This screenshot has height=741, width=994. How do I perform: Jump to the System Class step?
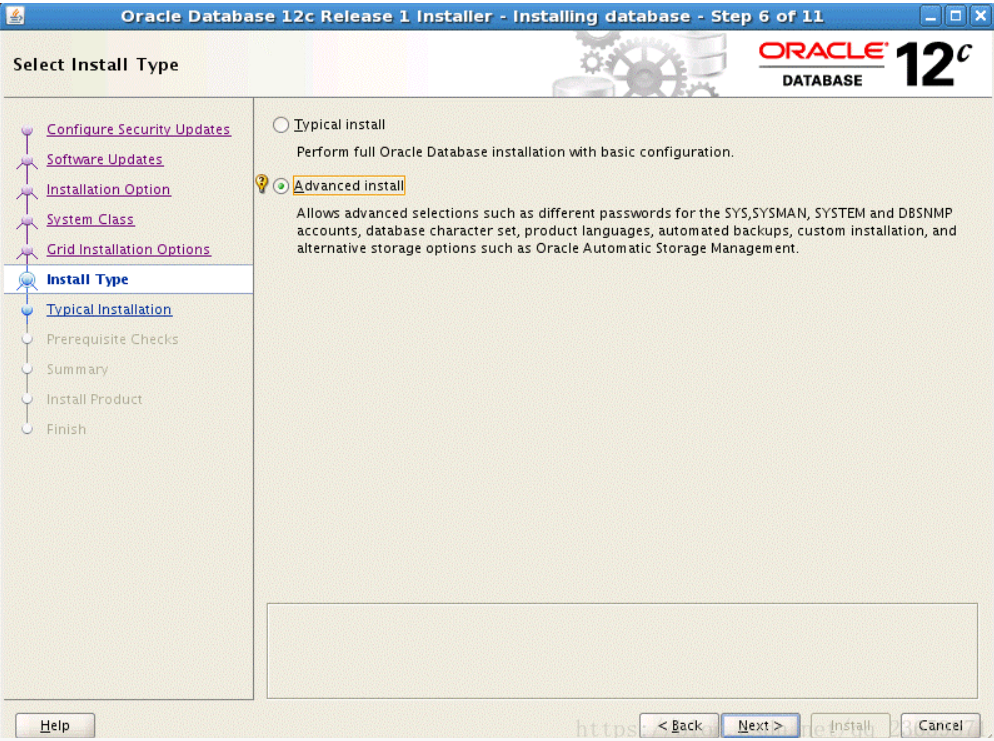click(90, 219)
